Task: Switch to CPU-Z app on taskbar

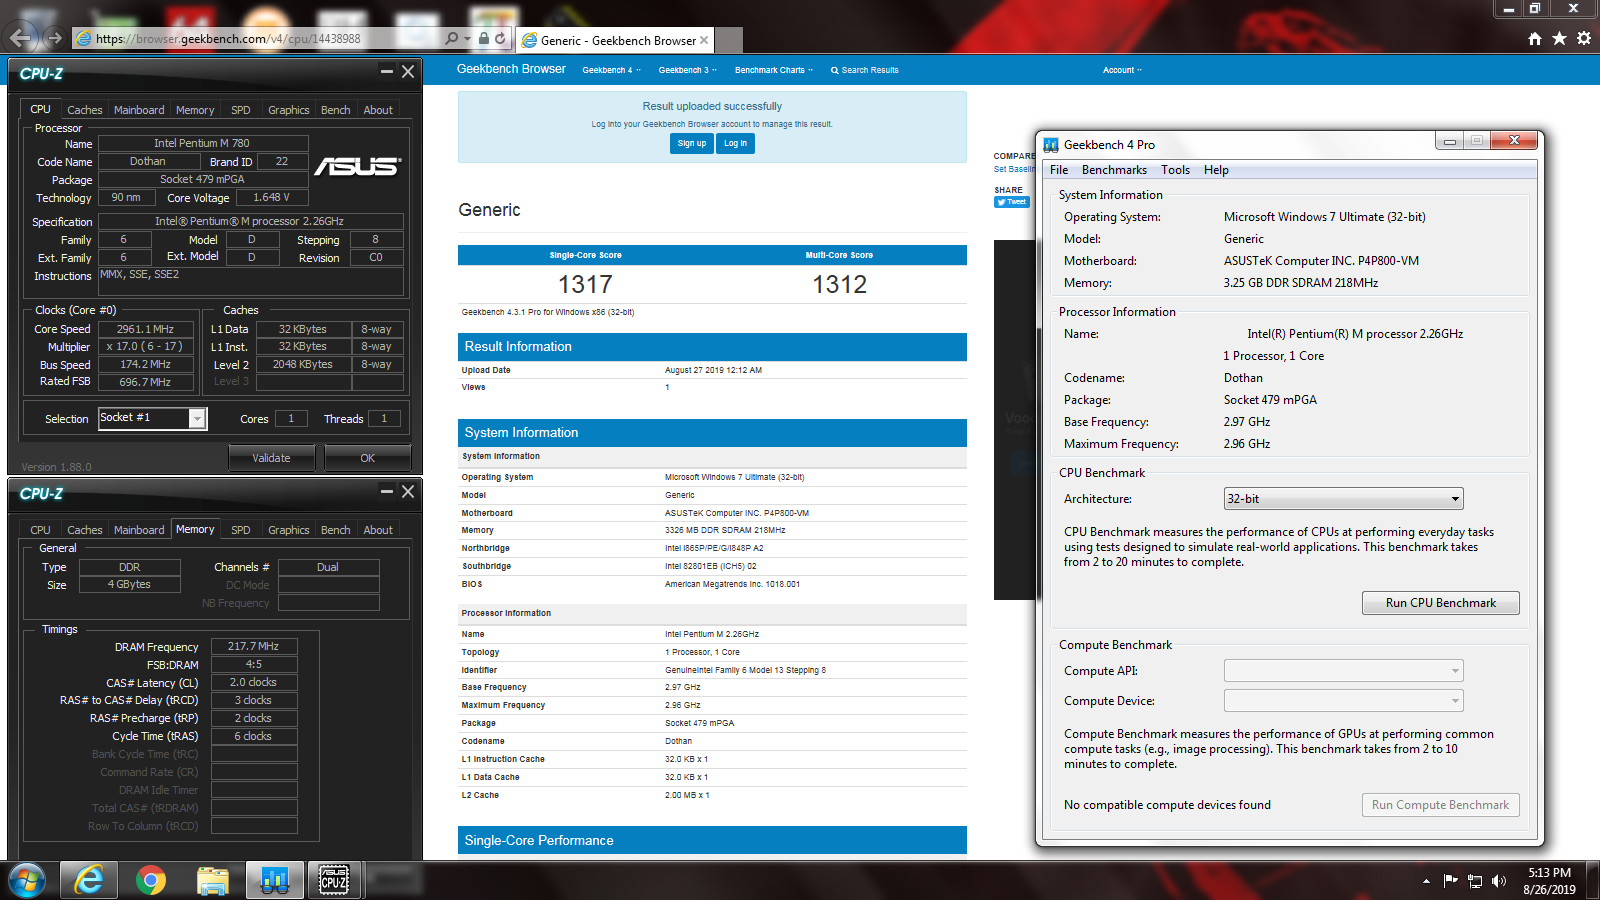Action: (334, 880)
